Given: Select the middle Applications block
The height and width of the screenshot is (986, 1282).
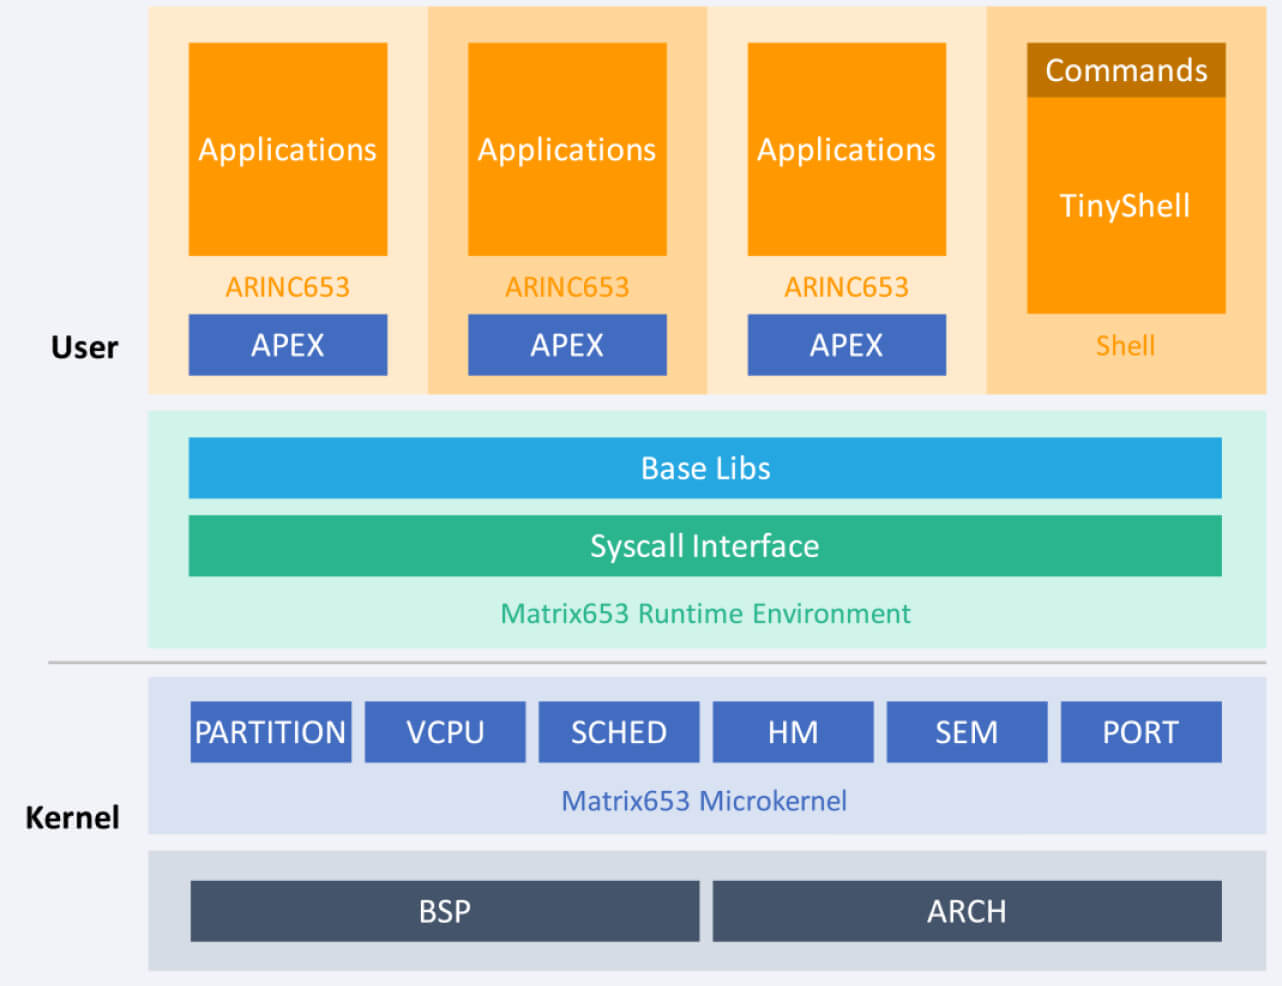Looking at the screenshot, I should pos(567,149).
